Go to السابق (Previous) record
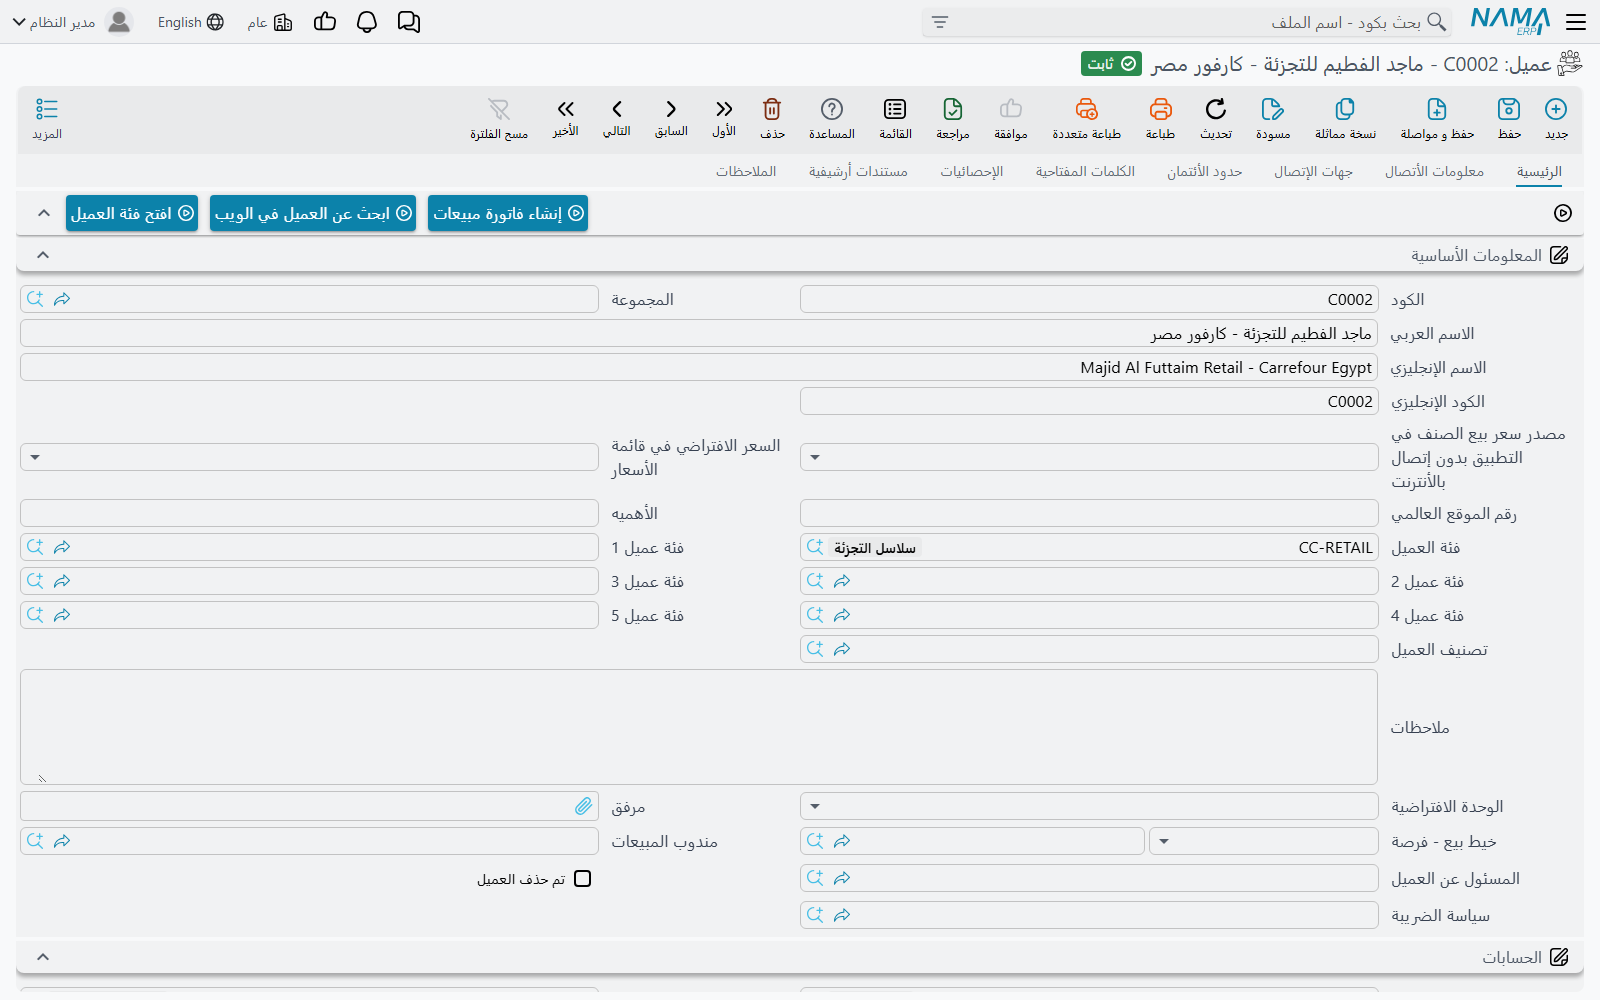The width and height of the screenshot is (1600, 1000). [671, 109]
